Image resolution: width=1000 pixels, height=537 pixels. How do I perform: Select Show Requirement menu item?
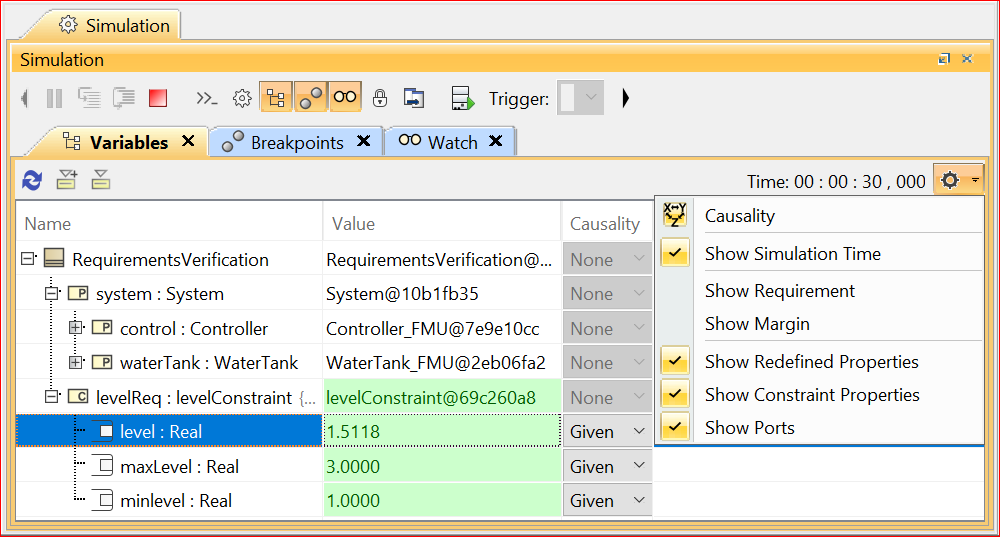[x=779, y=291]
